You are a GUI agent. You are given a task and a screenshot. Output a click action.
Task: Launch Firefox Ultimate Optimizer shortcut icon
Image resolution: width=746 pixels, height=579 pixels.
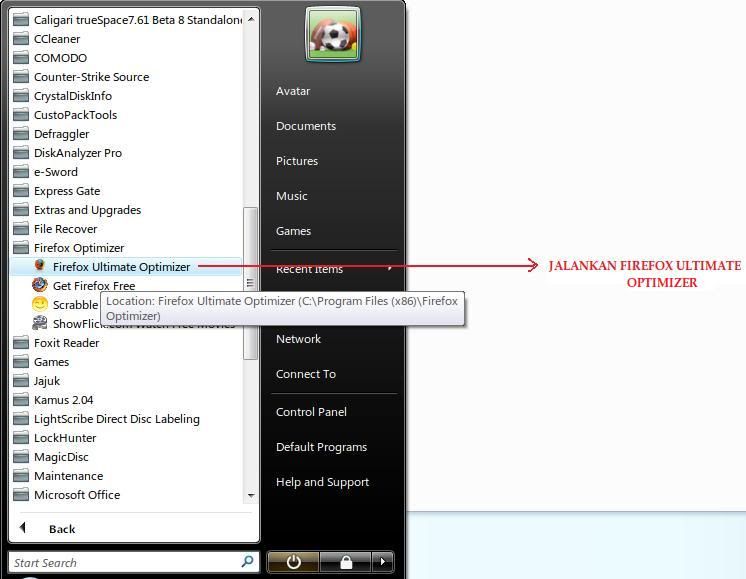(x=40, y=265)
